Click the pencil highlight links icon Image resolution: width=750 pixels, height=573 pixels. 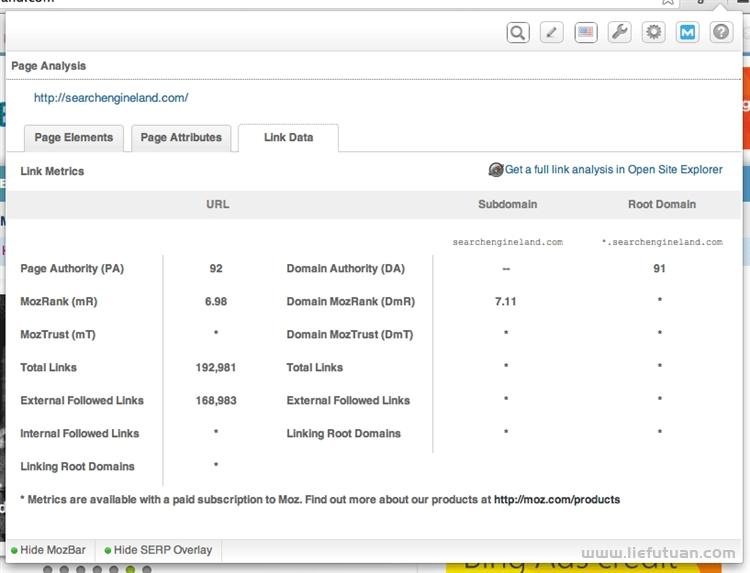(551, 33)
